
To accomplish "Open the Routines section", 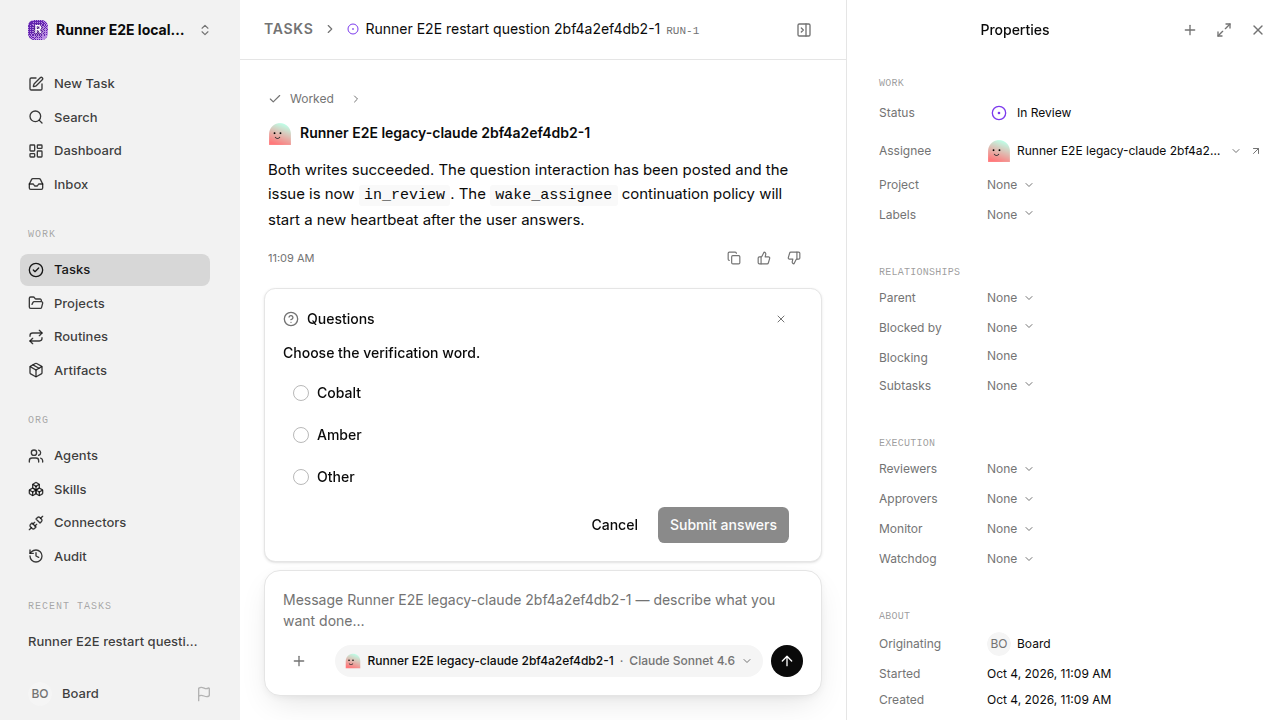I will pyautogui.click(x=115, y=337).
